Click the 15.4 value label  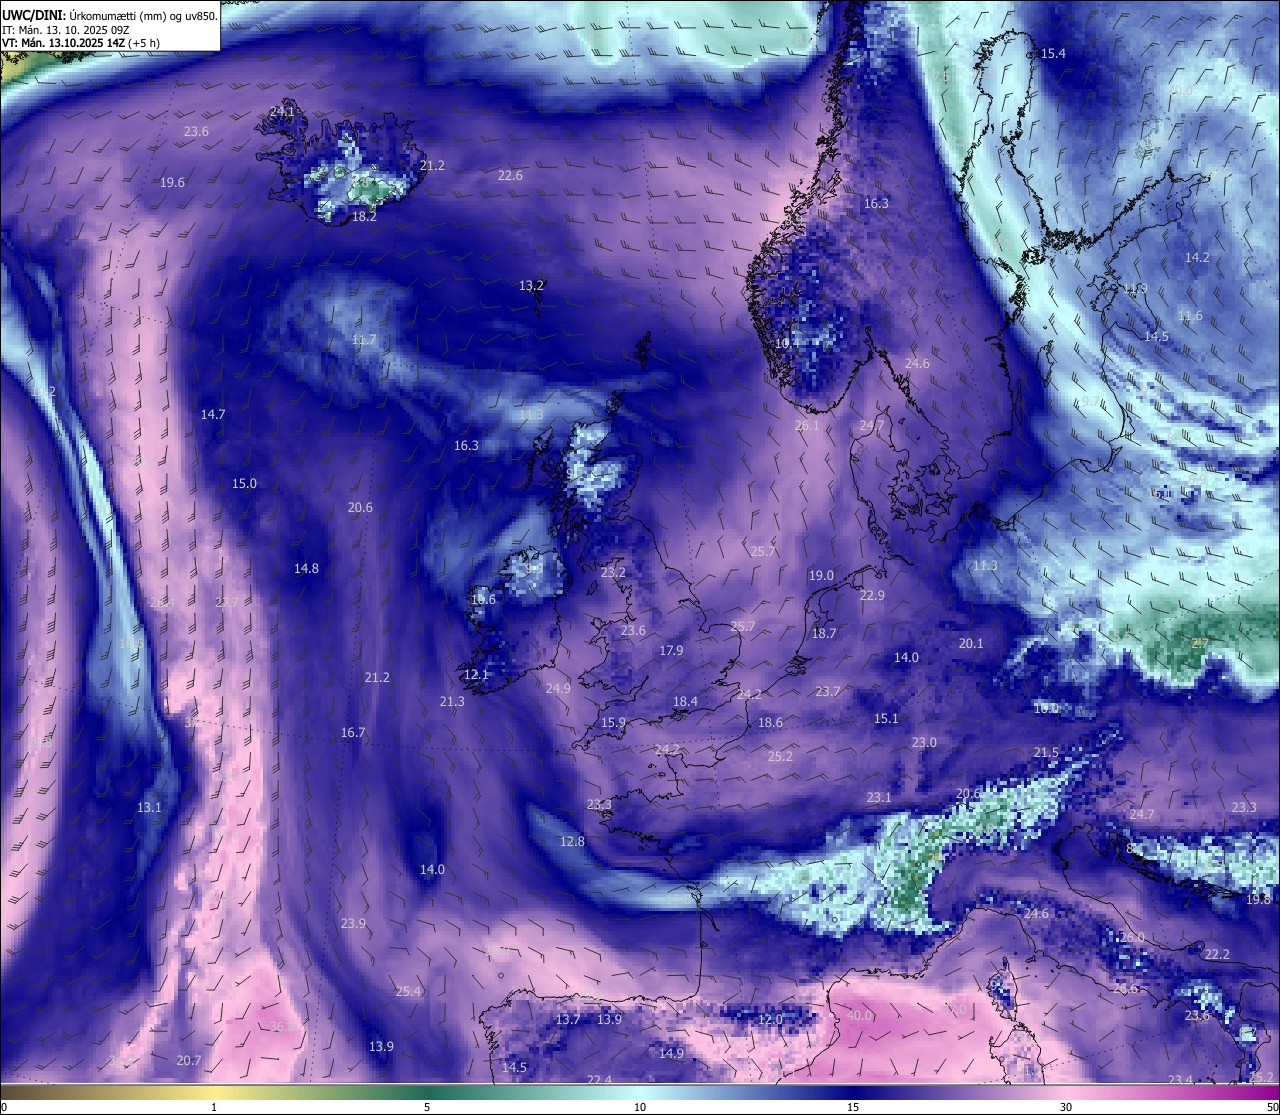click(1054, 53)
